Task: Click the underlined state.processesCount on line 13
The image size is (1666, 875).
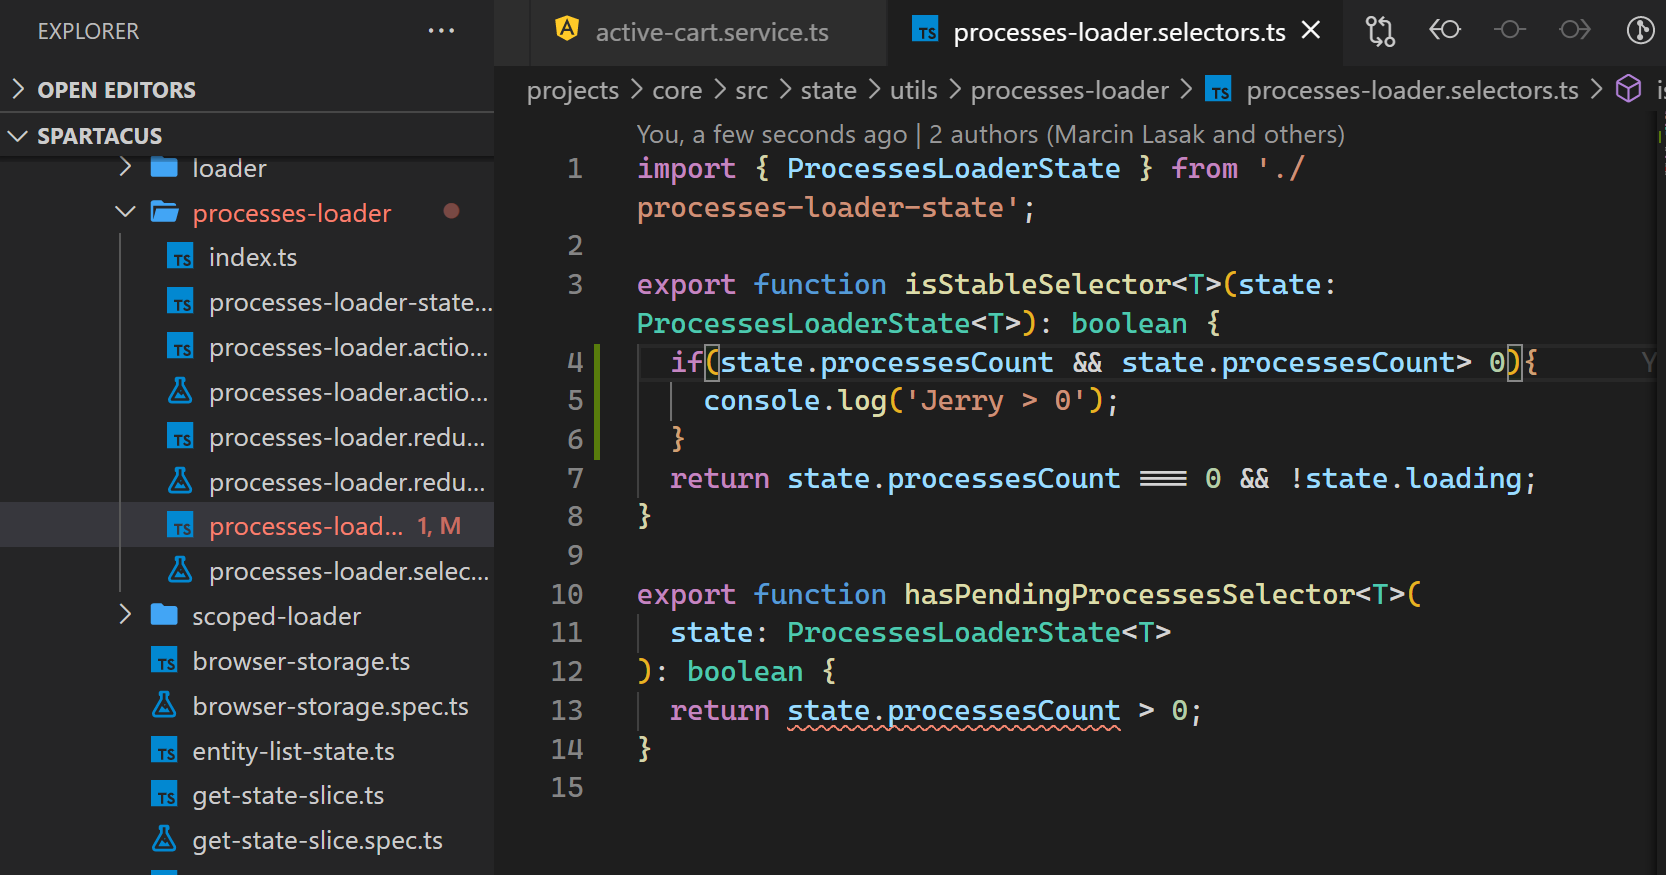Action: pos(953,711)
